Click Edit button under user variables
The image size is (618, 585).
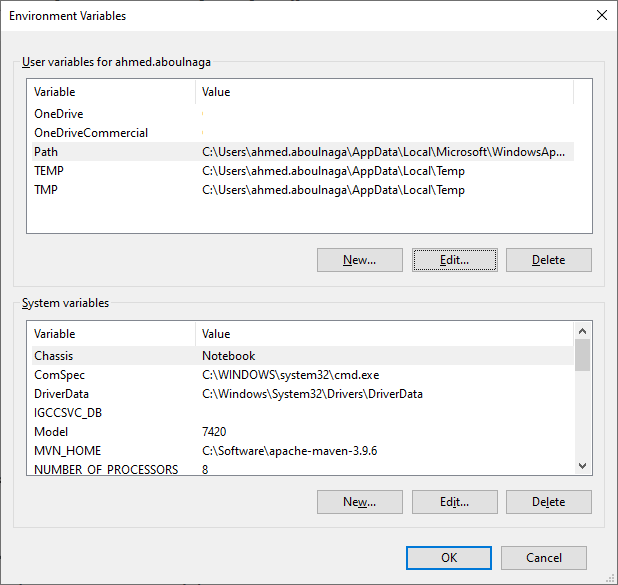coord(454,260)
